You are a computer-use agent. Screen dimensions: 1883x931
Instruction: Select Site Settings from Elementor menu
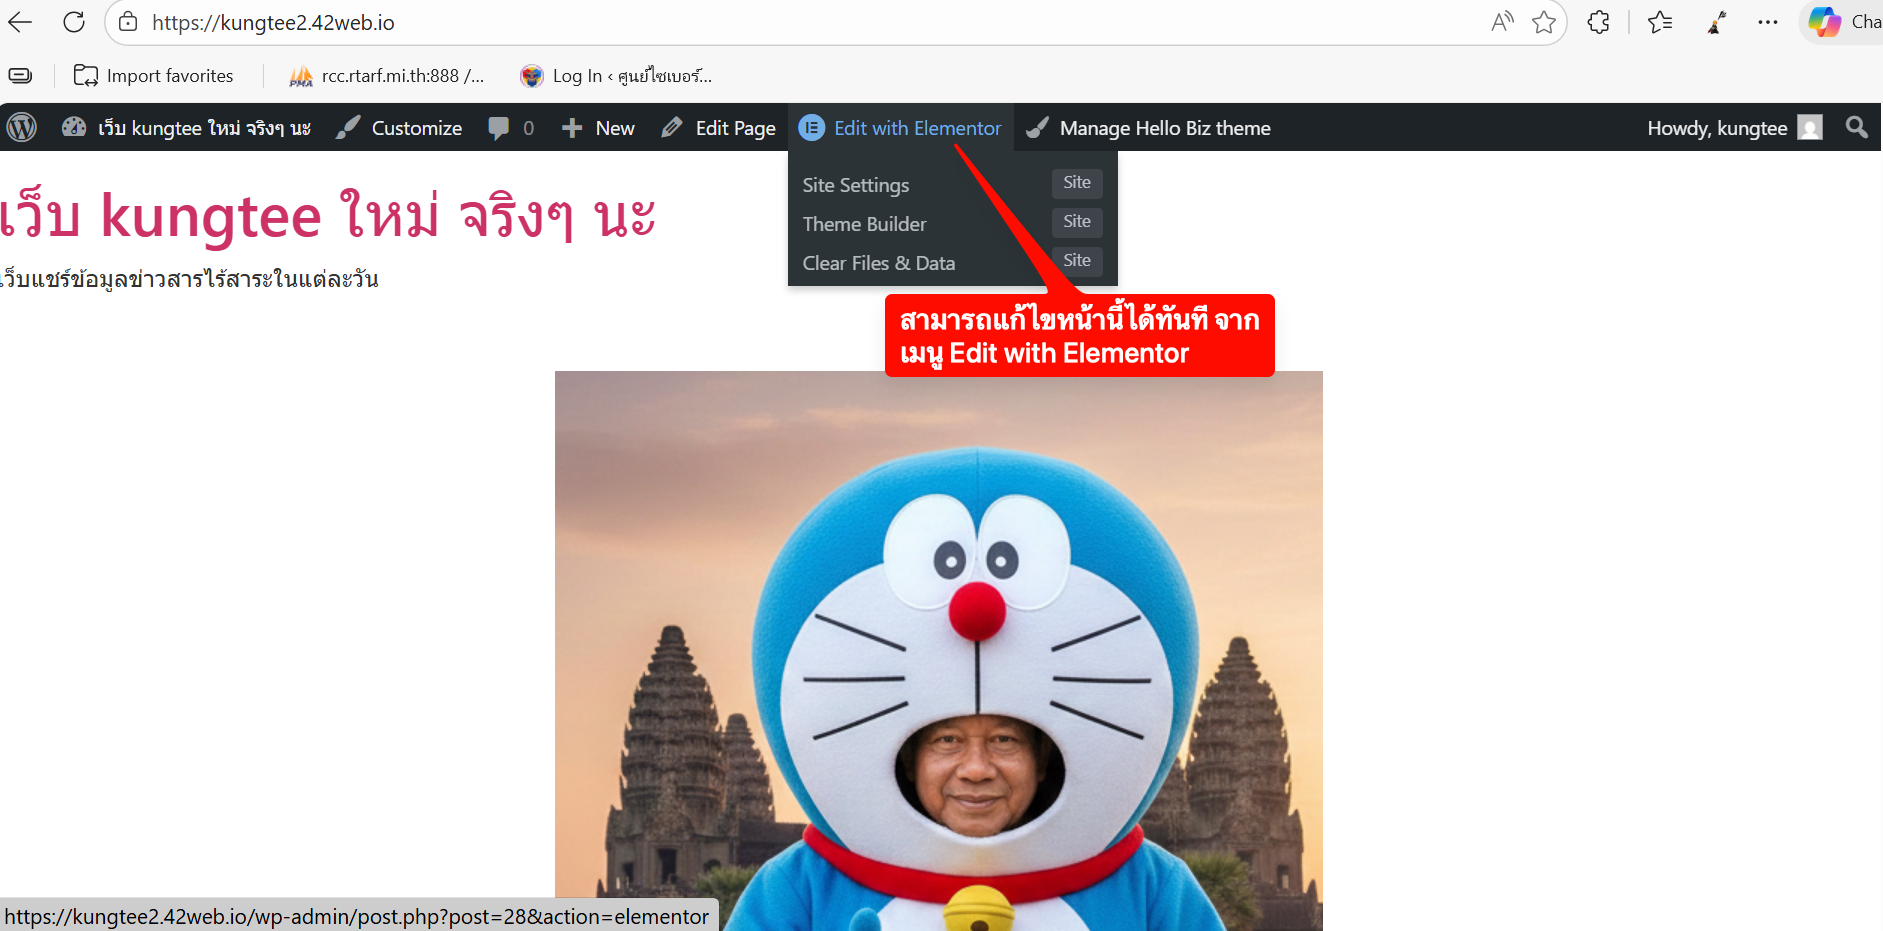pyautogui.click(x=856, y=185)
